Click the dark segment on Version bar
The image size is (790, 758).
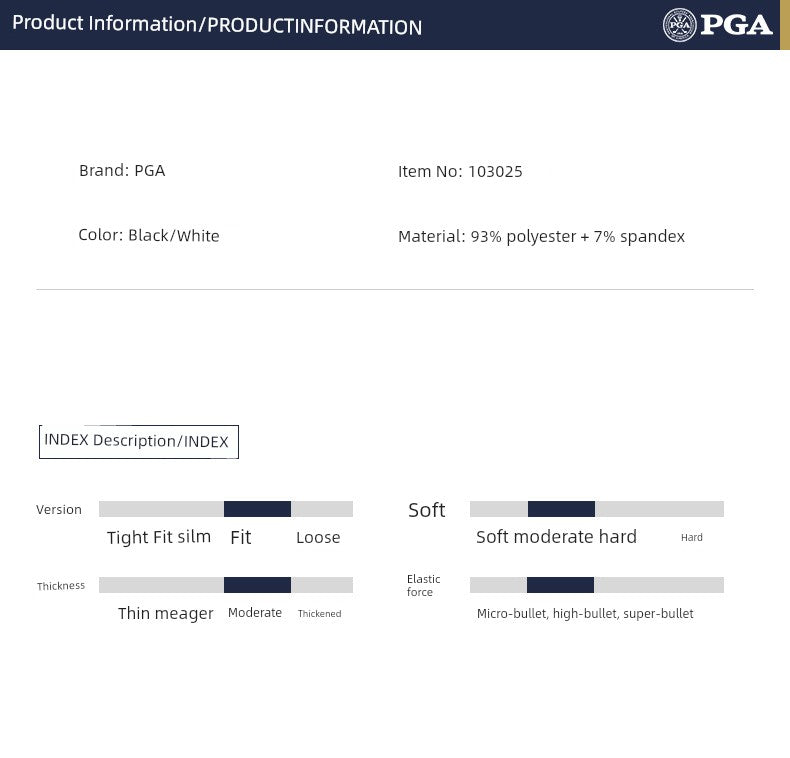(x=257, y=509)
